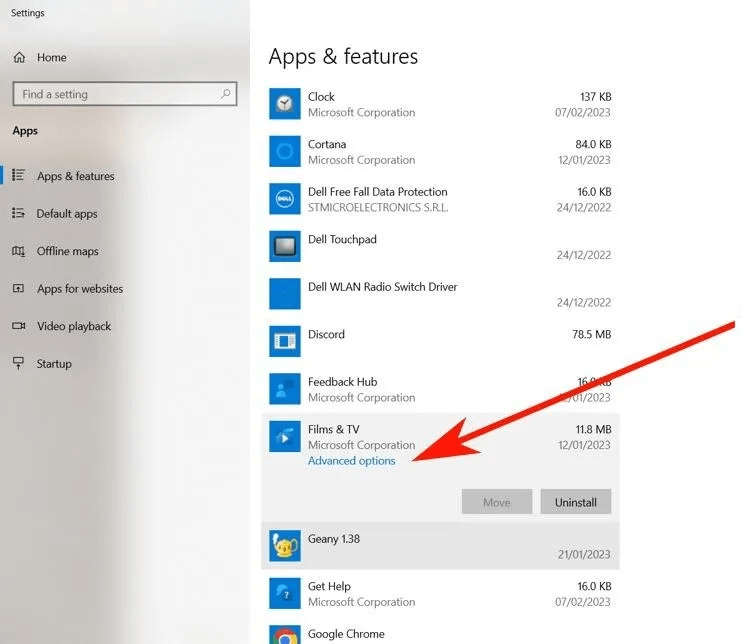Image resolution: width=741 pixels, height=644 pixels.
Task: Click the greyed Move button
Action: click(x=497, y=502)
